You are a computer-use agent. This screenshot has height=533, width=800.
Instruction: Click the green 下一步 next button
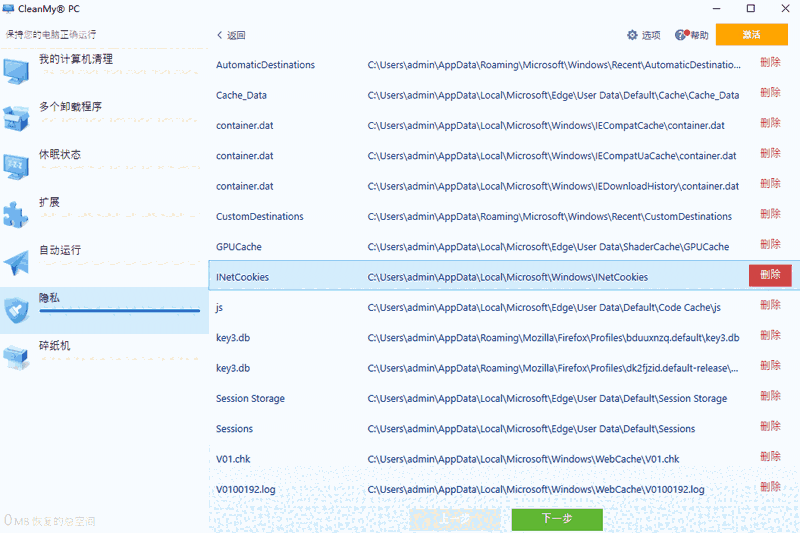[557, 519]
